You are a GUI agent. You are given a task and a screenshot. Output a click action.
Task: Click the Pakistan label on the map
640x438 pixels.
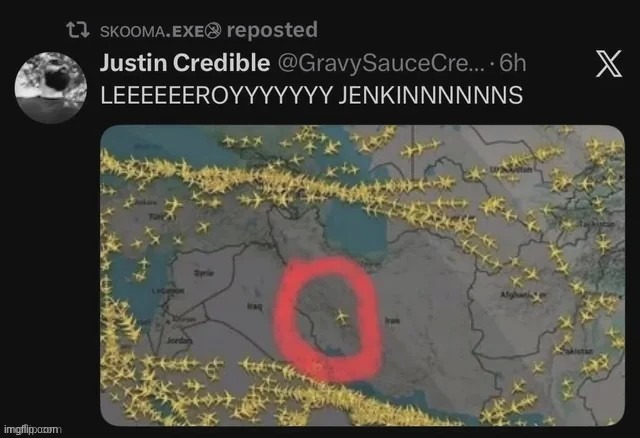(x=577, y=351)
